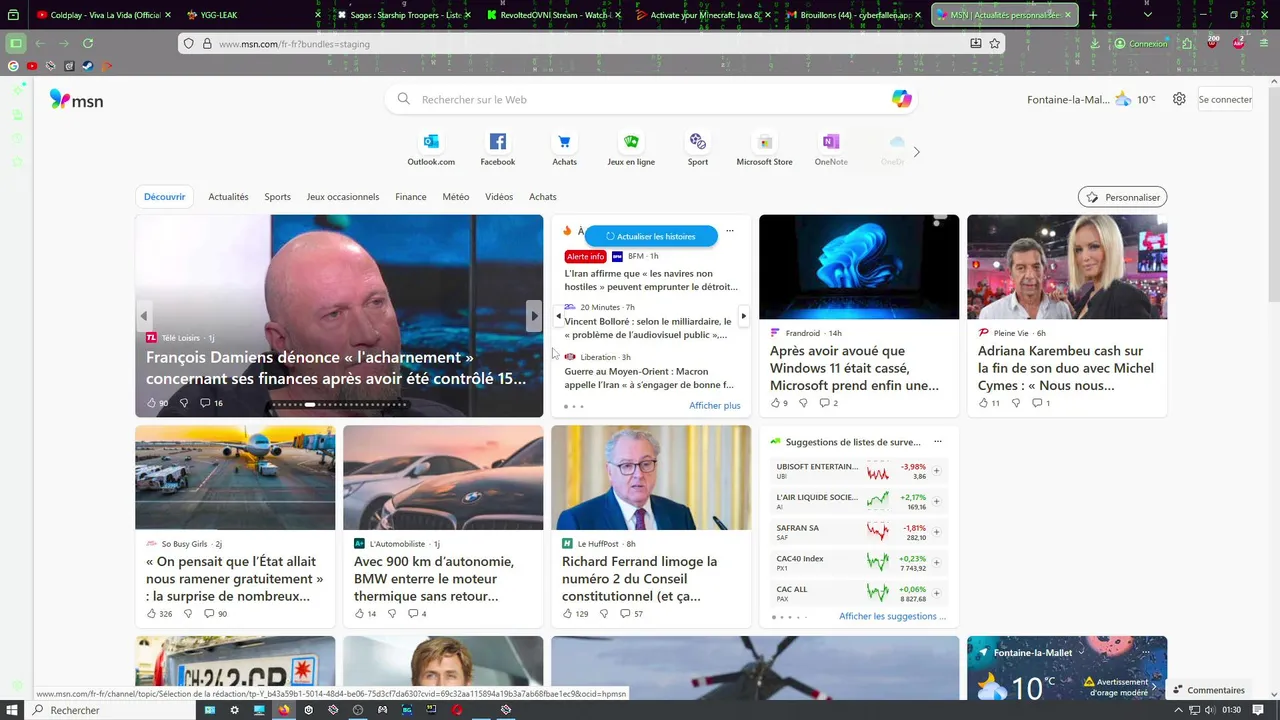Add UBISOFT ENTERTAIN... to watchlist
Screen dimensions: 1280x720
point(937,471)
